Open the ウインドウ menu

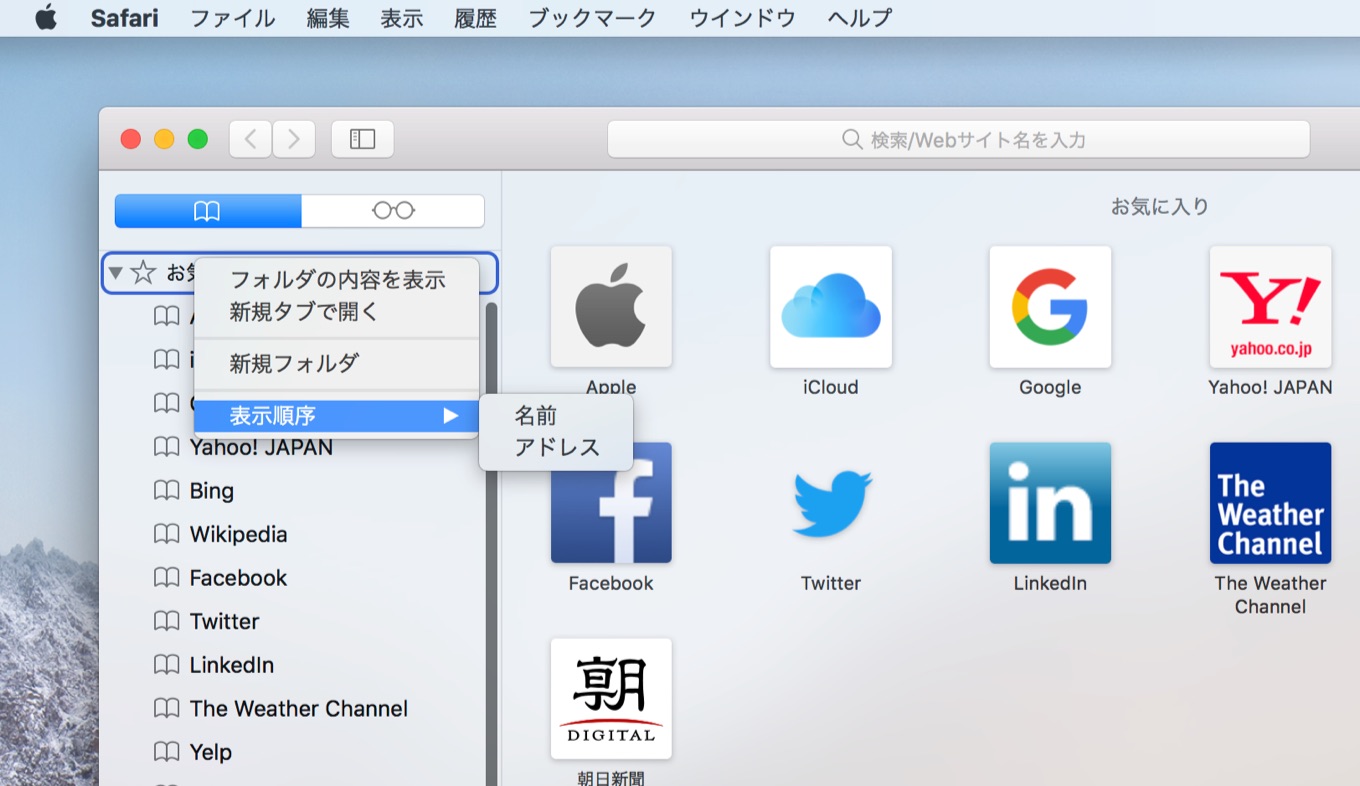click(742, 18)
